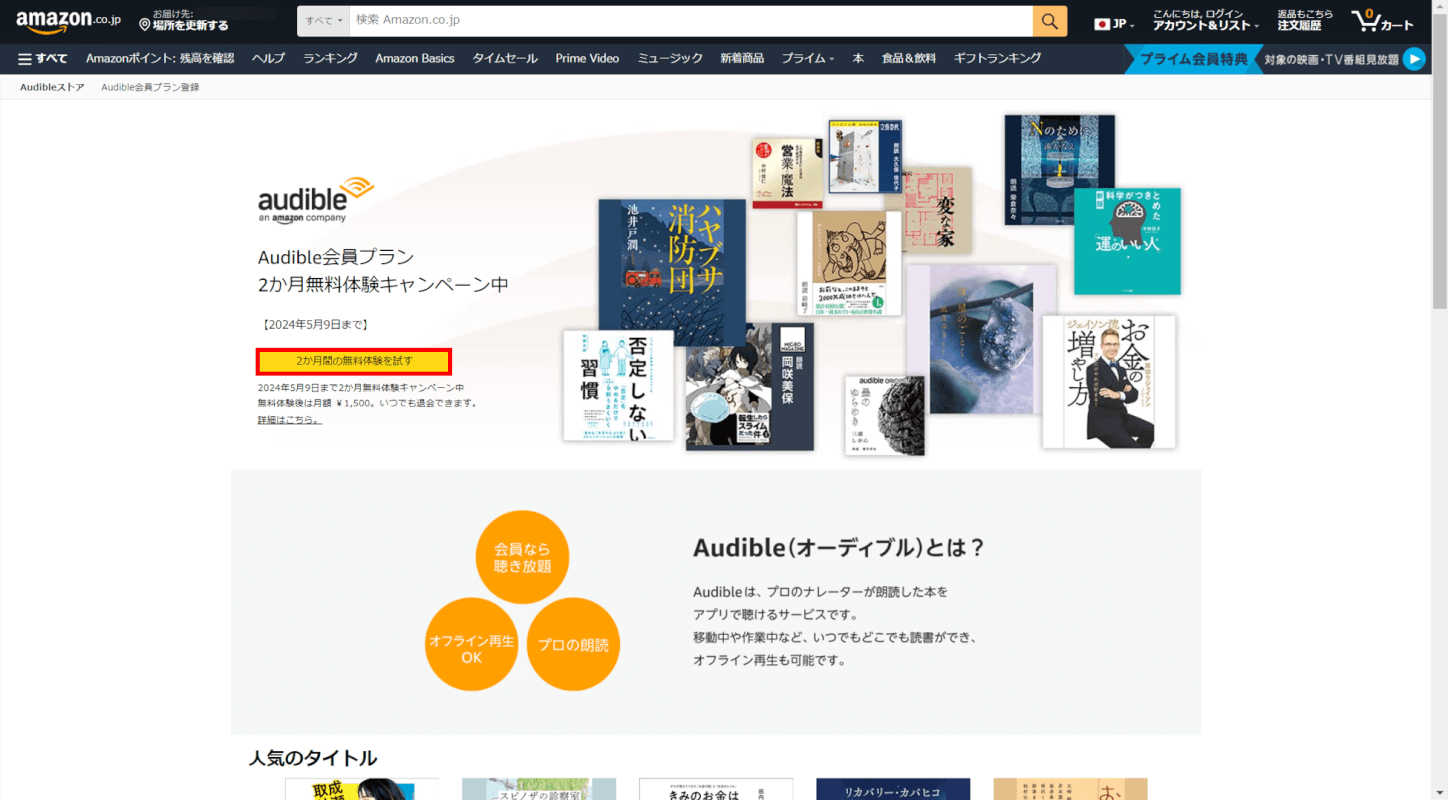Screen dimensions: 1448x800
Task: Click the search magnifier button
Action: (x=1049, y=21)
